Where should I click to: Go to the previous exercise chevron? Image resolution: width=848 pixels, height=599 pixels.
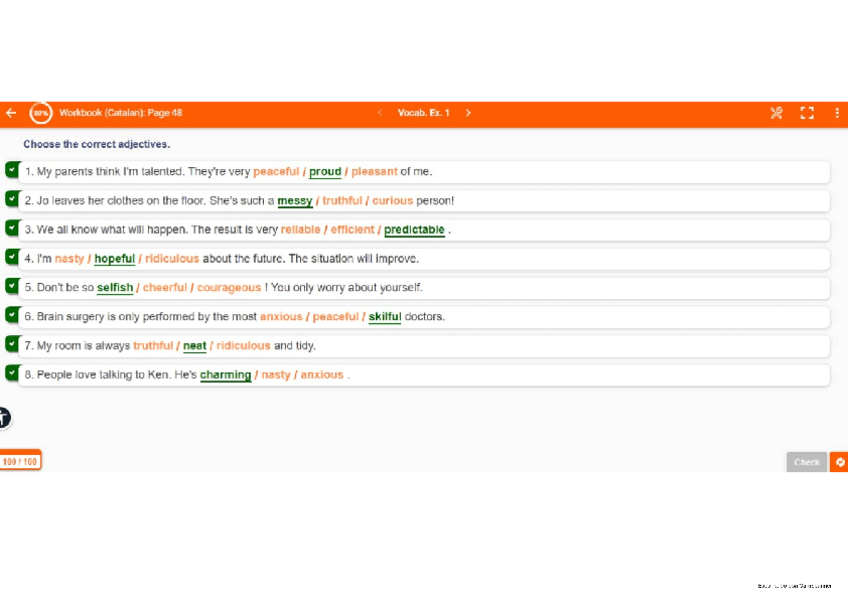click(x=380, y=113)
